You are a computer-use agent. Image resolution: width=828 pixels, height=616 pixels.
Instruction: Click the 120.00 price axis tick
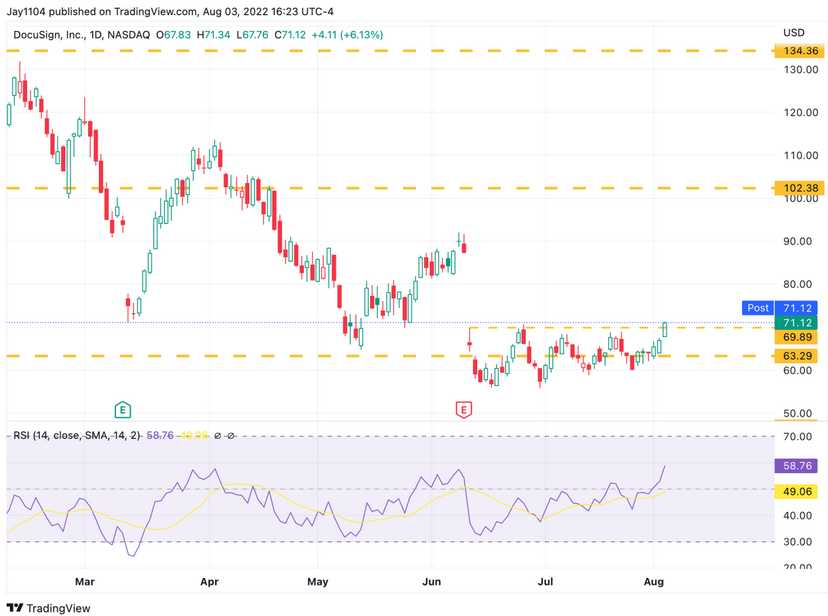(x=801, y=112)
